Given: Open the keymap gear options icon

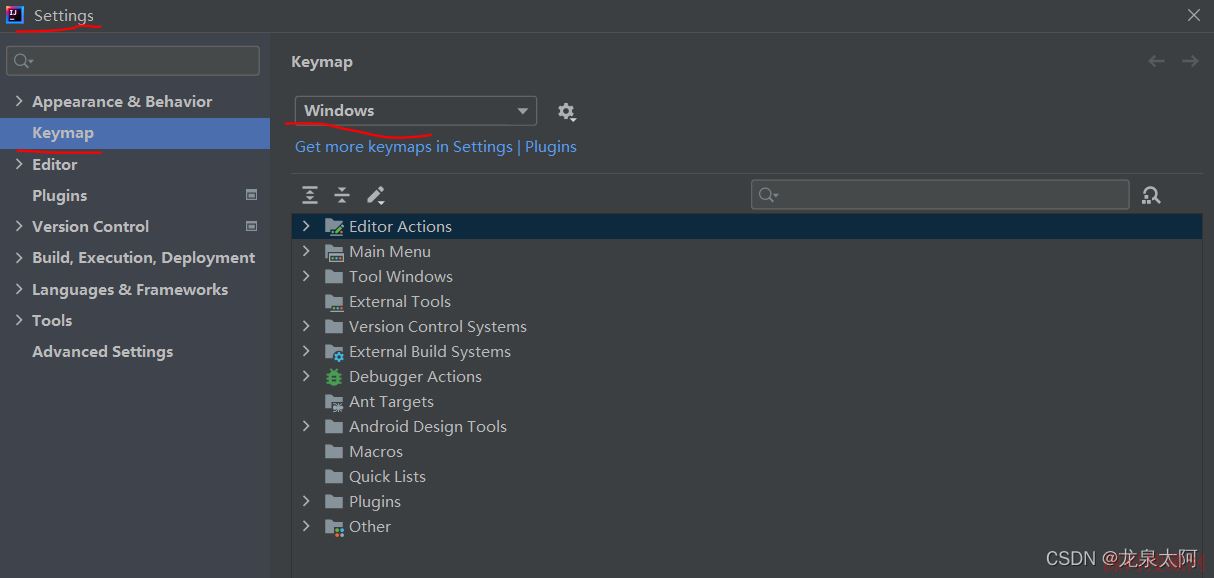Looking at the screenshot, I should coord(566,111).
